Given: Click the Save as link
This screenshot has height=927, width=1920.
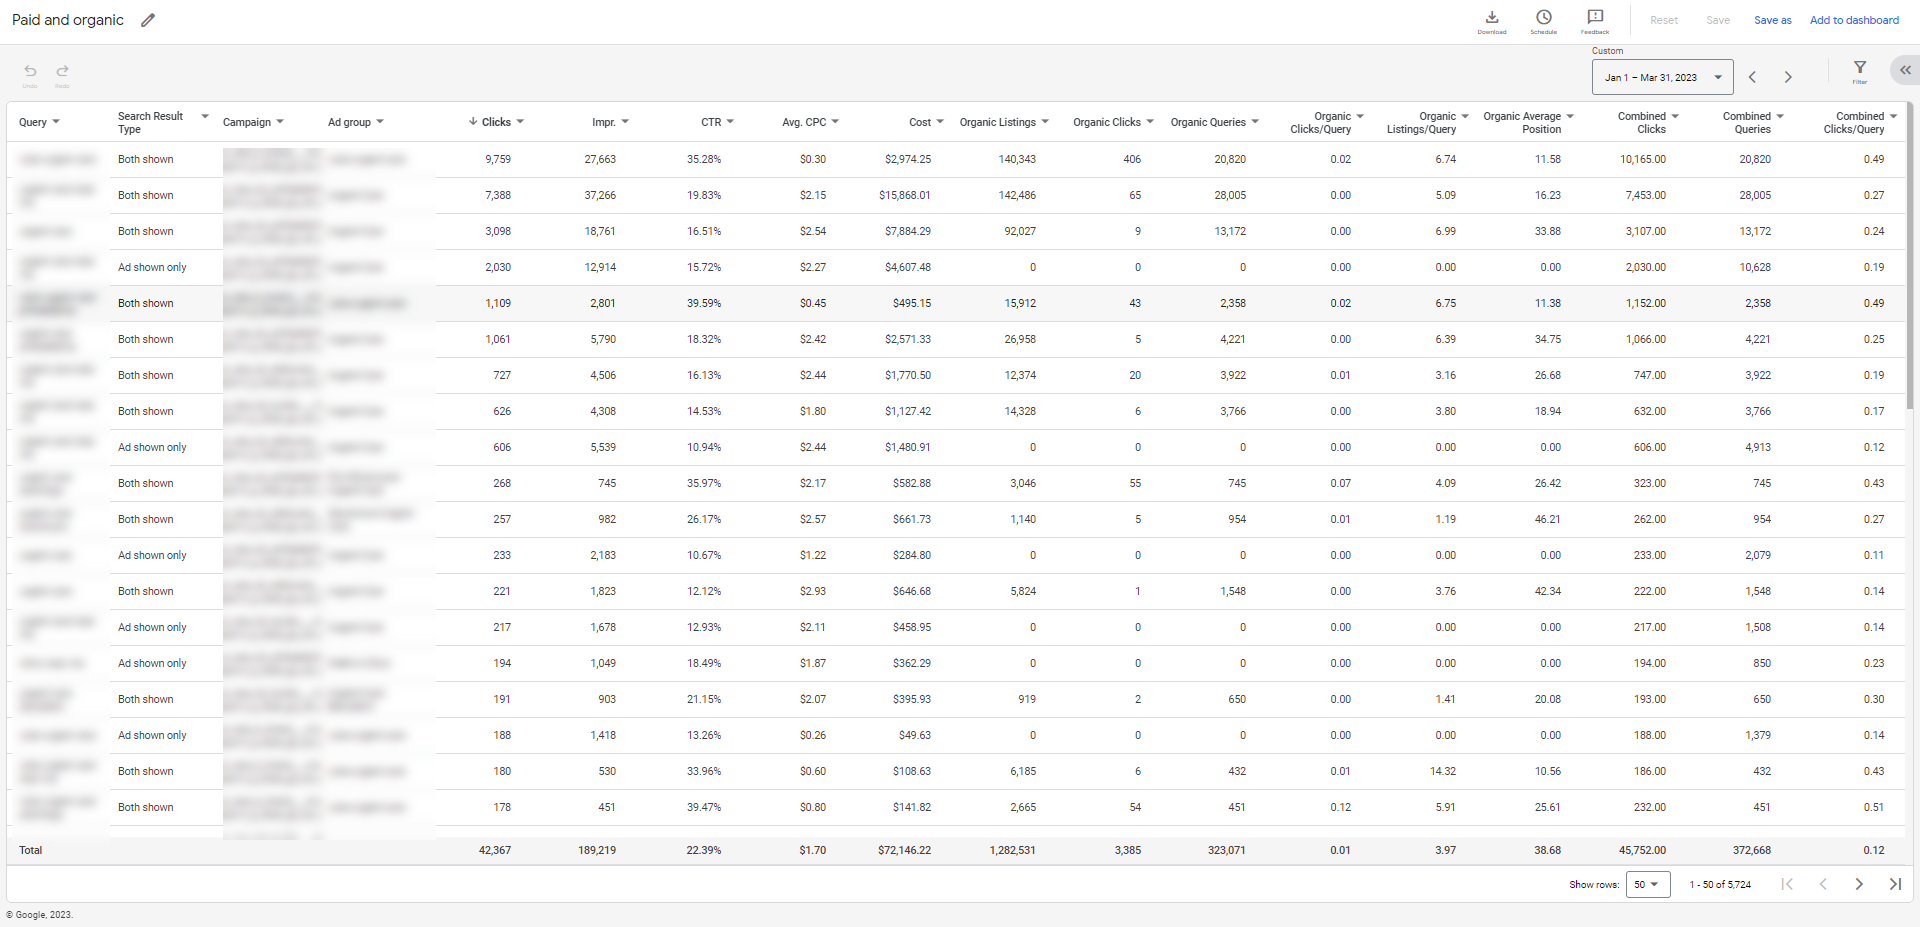Looking at the screenshot, I should (x=1772, y=20).
